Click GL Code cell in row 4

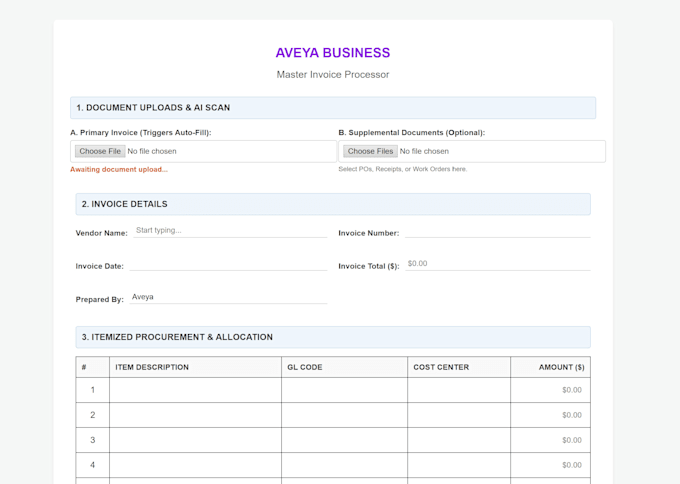point(344,465)
